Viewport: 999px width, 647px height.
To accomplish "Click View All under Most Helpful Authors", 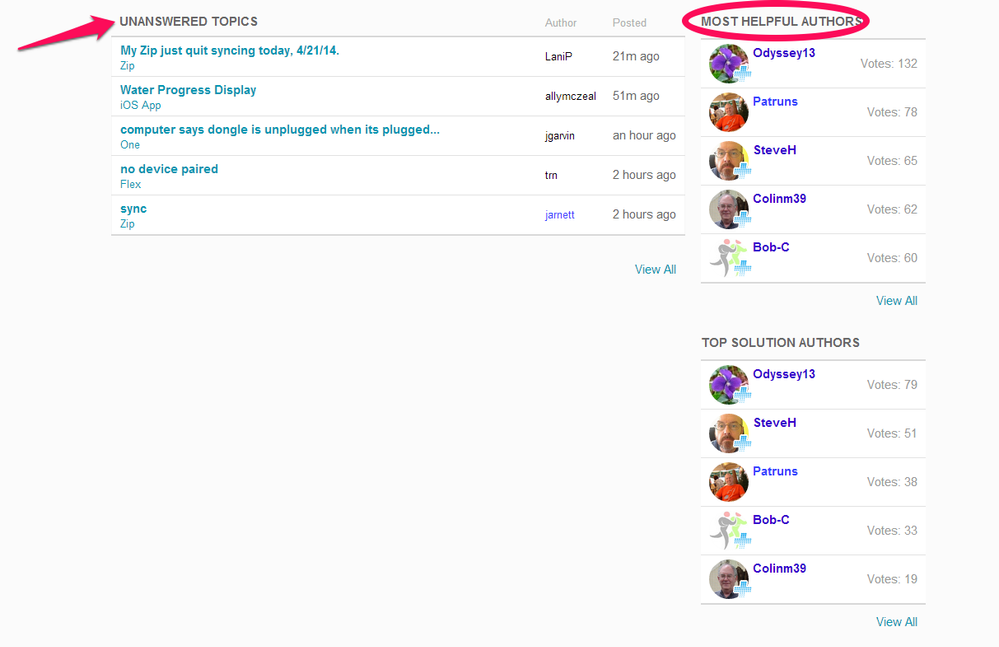I will point(896,301).
